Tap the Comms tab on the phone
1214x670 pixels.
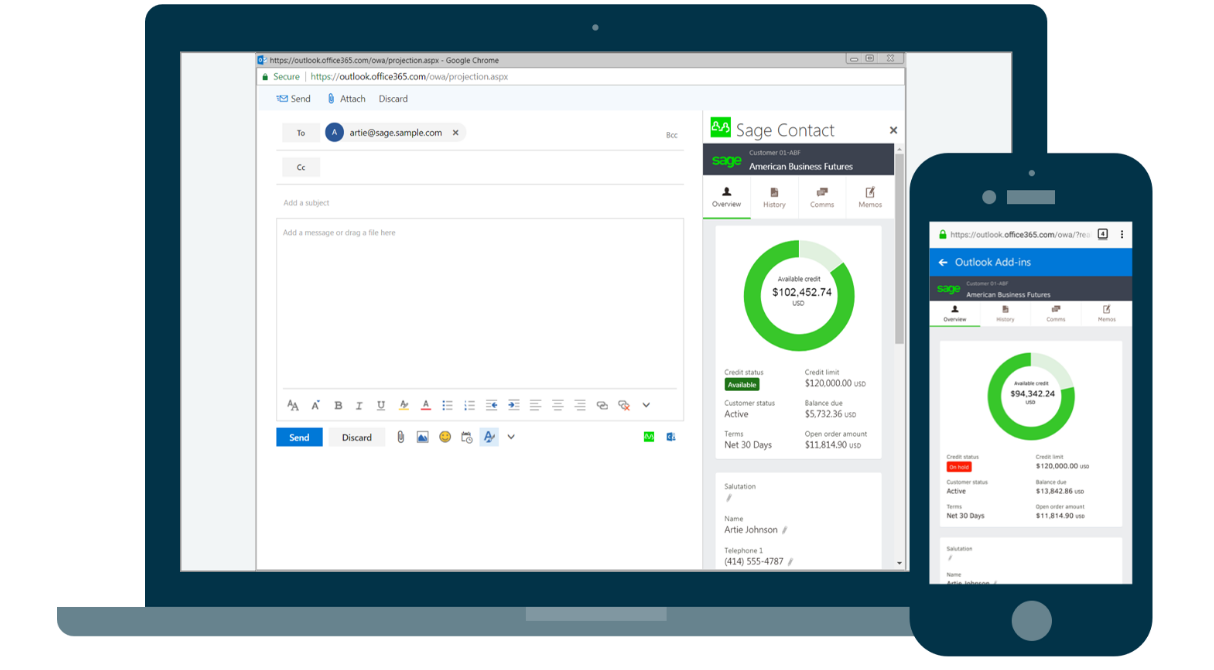point(1056,314)
